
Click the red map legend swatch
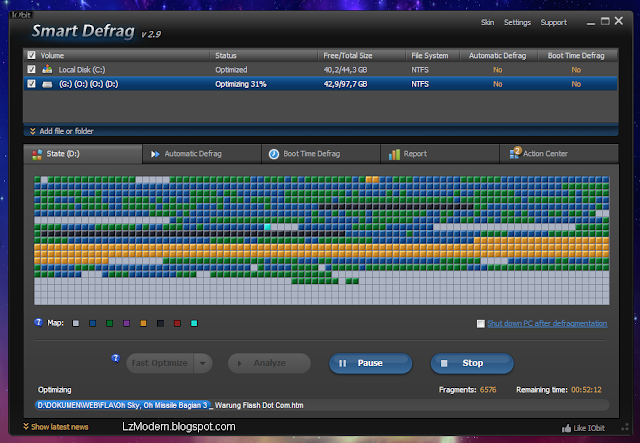pos(177,323)
